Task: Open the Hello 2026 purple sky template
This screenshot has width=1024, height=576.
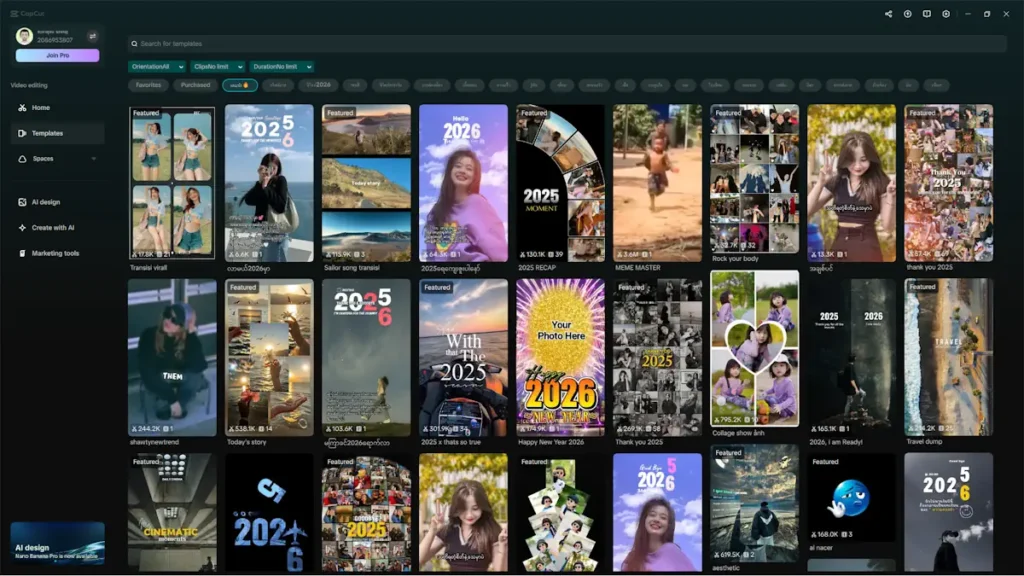Action: tap(463, 183)
